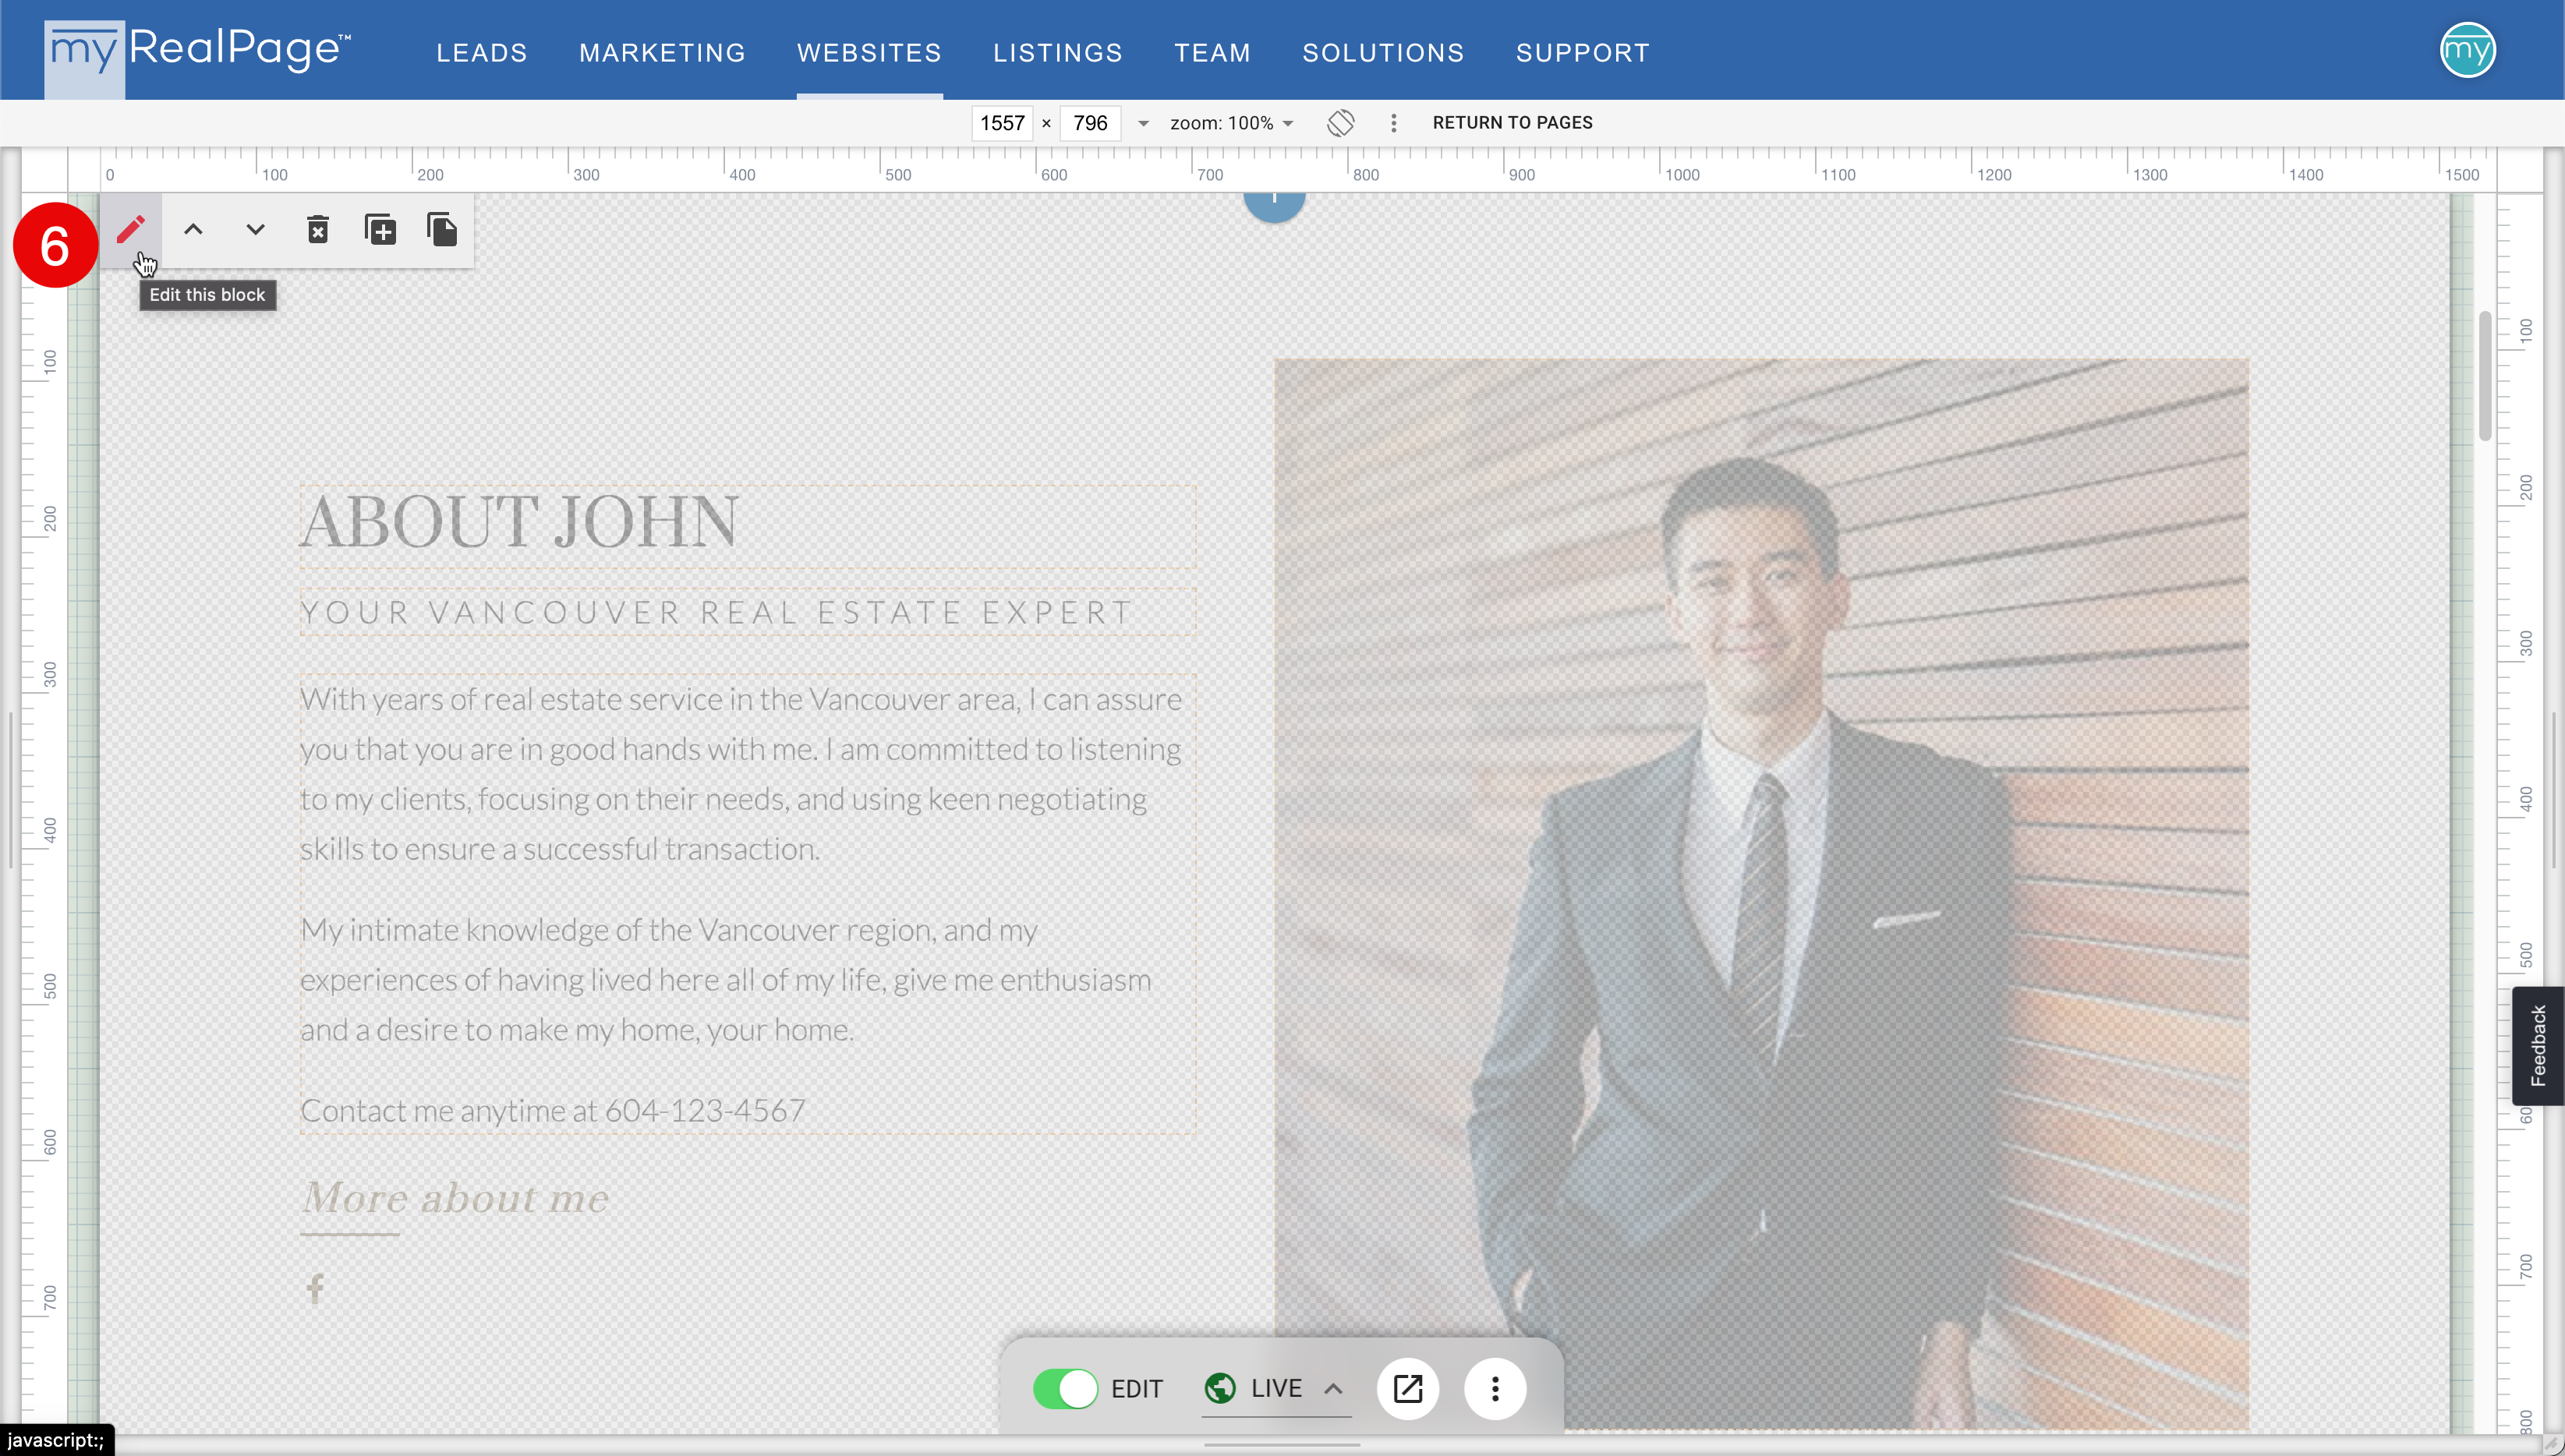Click the Edit this block pencil icon
The height and width of the screenshot is (1456, 2565).
130,230
